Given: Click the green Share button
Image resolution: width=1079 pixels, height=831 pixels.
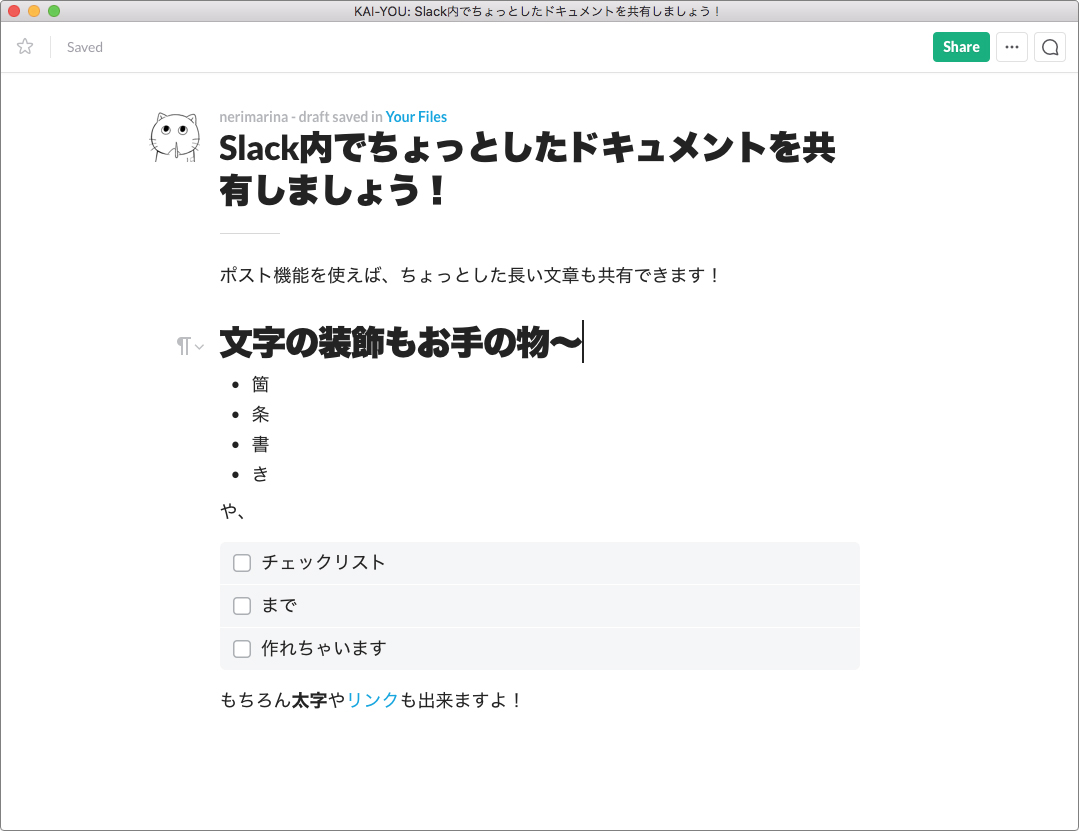Looking at the screenshot, I should (x=961, y=47).
